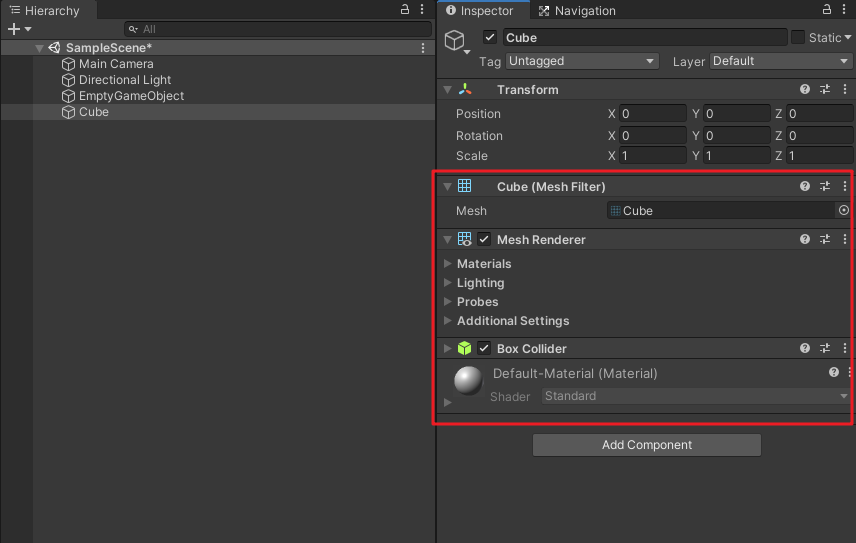Expand the Lighting section
The image size is (856, 543).
click(x=448, y=283)
